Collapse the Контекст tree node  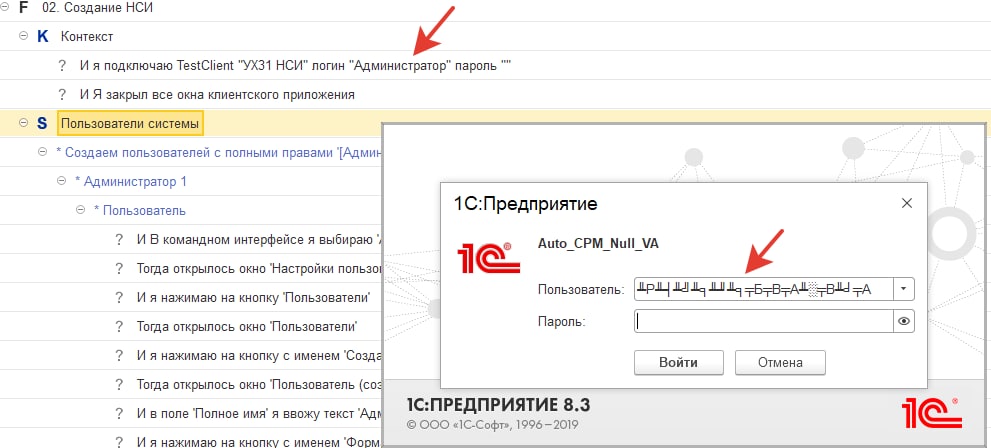click(24, 36)
